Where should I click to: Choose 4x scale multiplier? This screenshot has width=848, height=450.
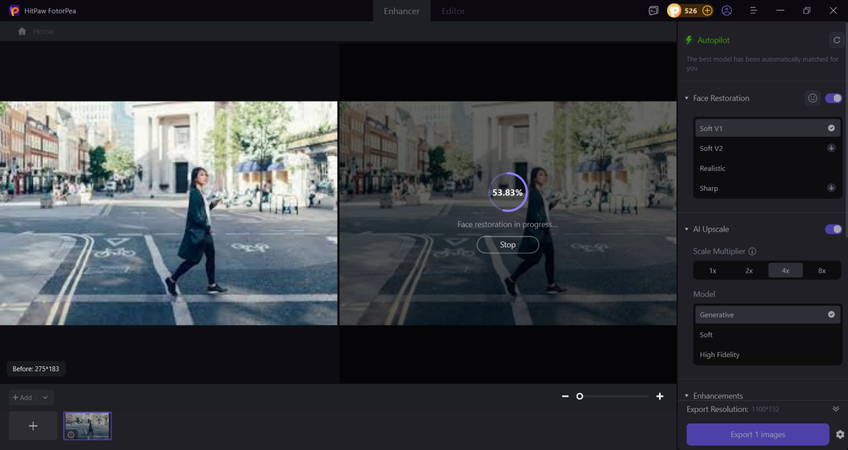785,270
